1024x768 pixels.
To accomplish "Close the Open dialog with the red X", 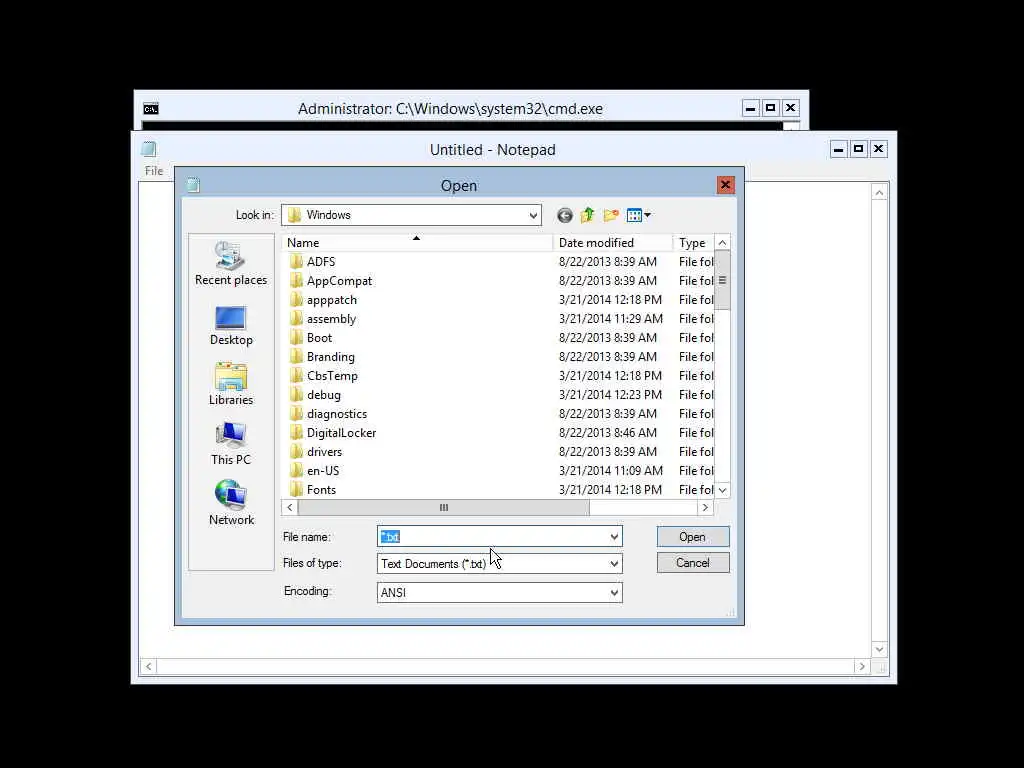I will pos(725,185).
